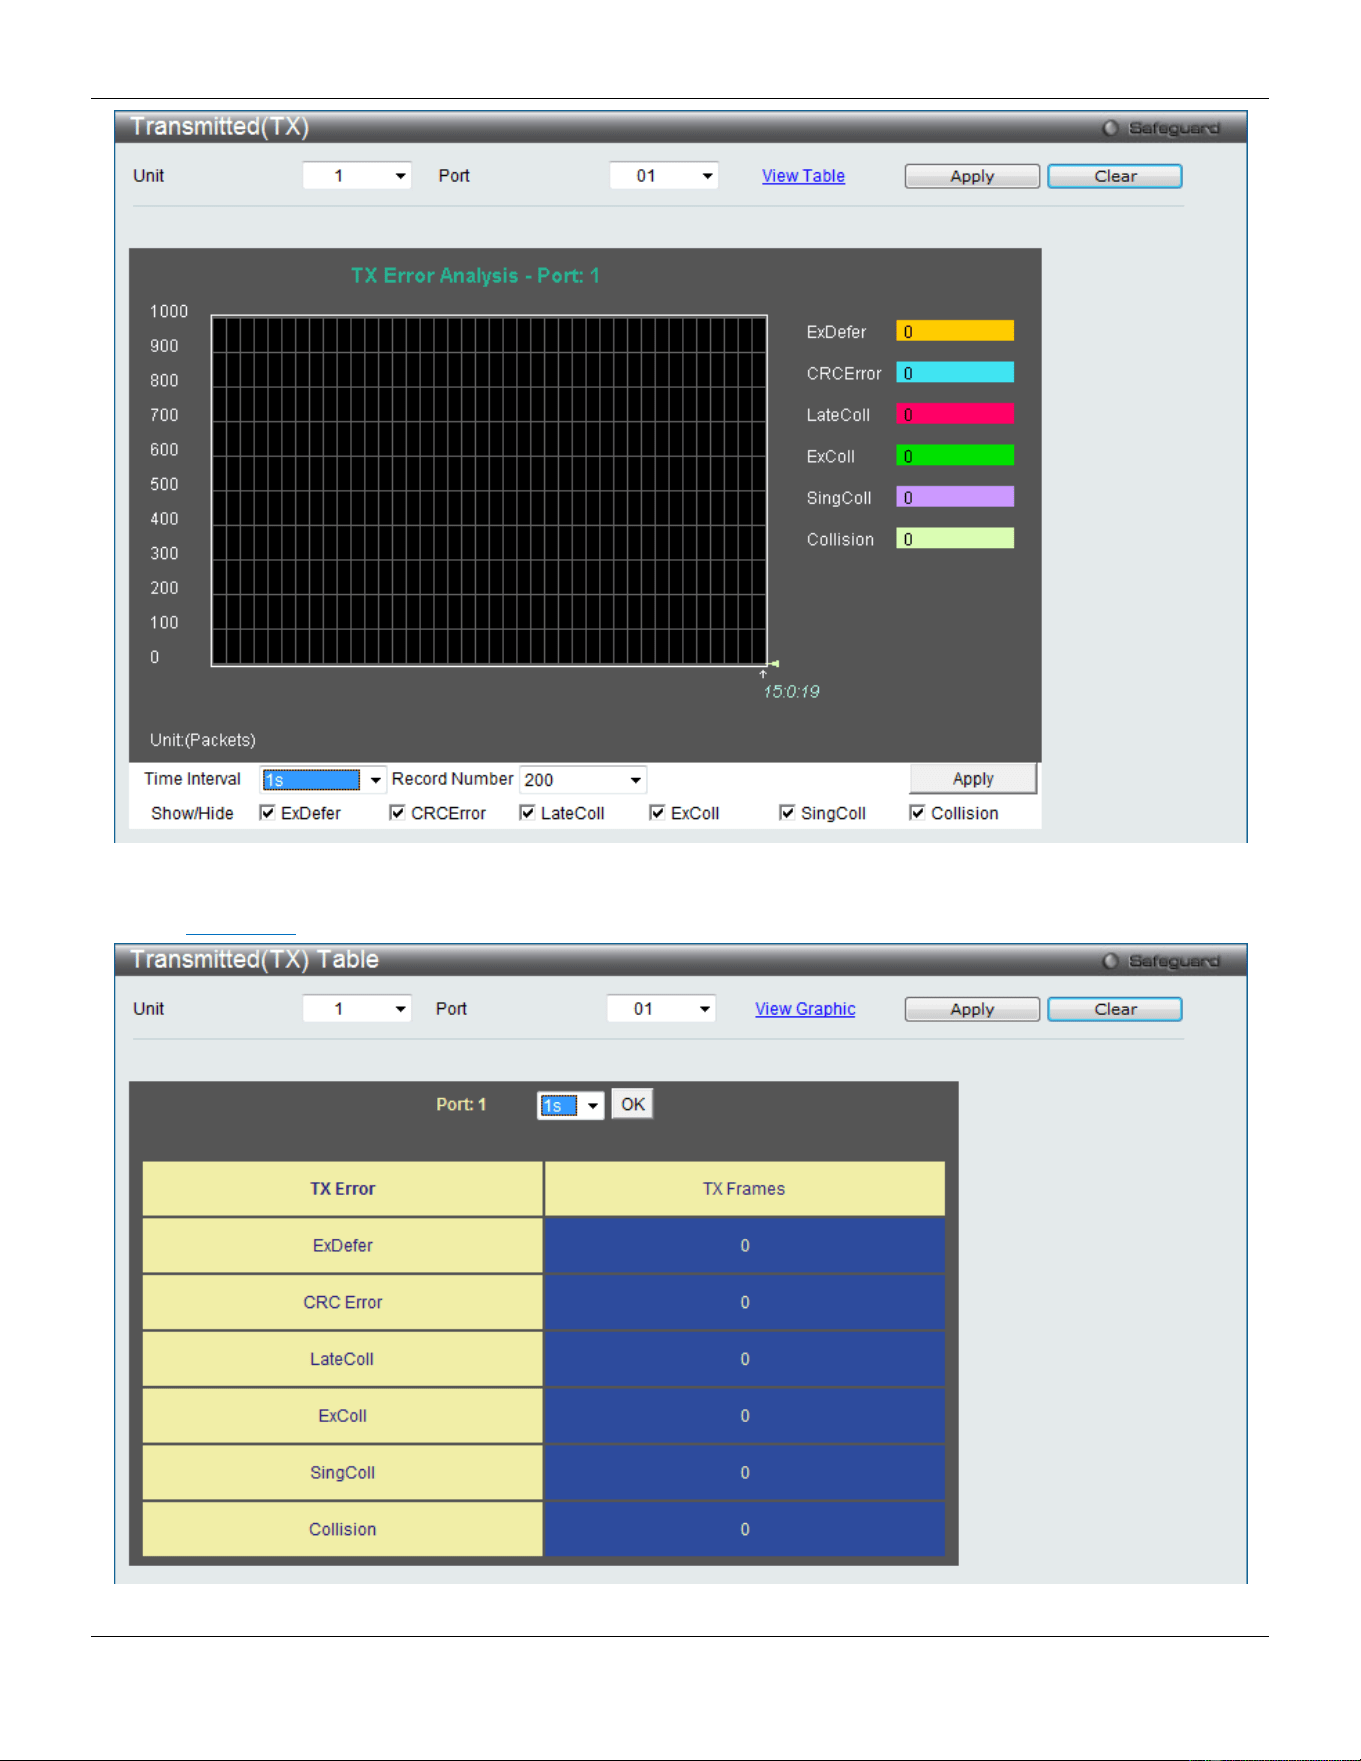Click Clear in the Transmitted(TX) panel
The height and width of the screenshot is (1761, 1361).
(1115, 176)
